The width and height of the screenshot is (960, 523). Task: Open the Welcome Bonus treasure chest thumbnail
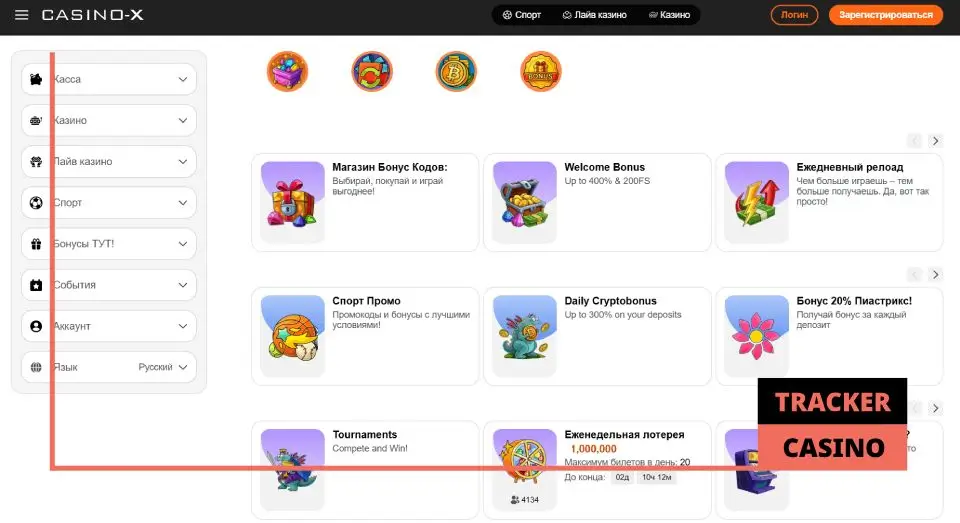click(525, 202)
